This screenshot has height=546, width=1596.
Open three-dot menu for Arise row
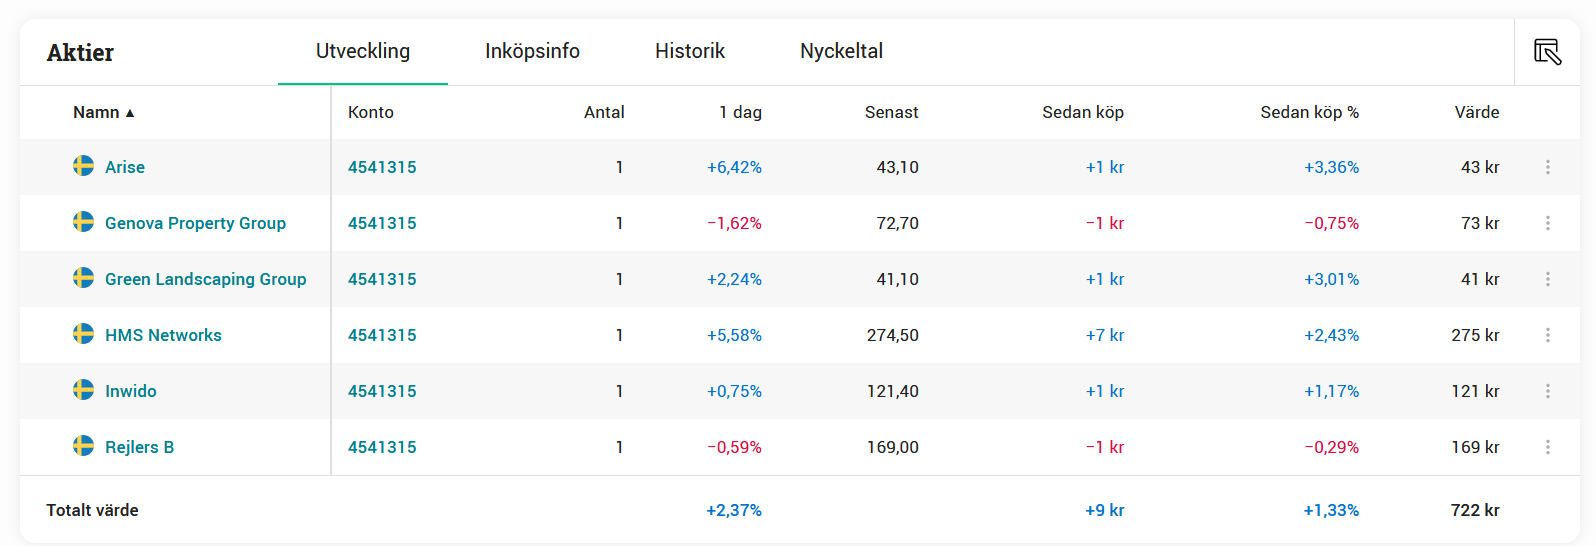pyautogui.click(x=1547, y=167)
